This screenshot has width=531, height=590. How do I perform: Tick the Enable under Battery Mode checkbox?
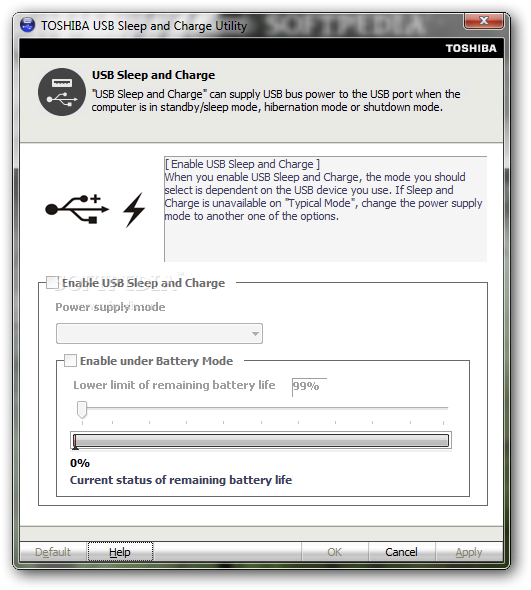(70, 360)
